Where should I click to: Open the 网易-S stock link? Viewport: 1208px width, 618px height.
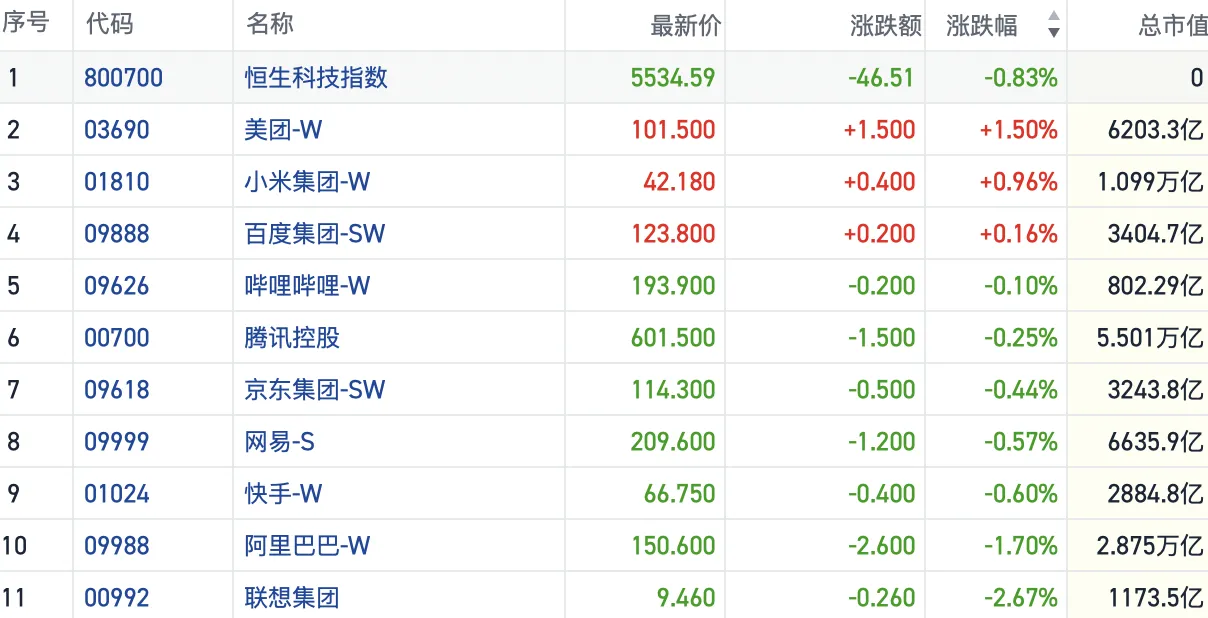click(280, 441)
